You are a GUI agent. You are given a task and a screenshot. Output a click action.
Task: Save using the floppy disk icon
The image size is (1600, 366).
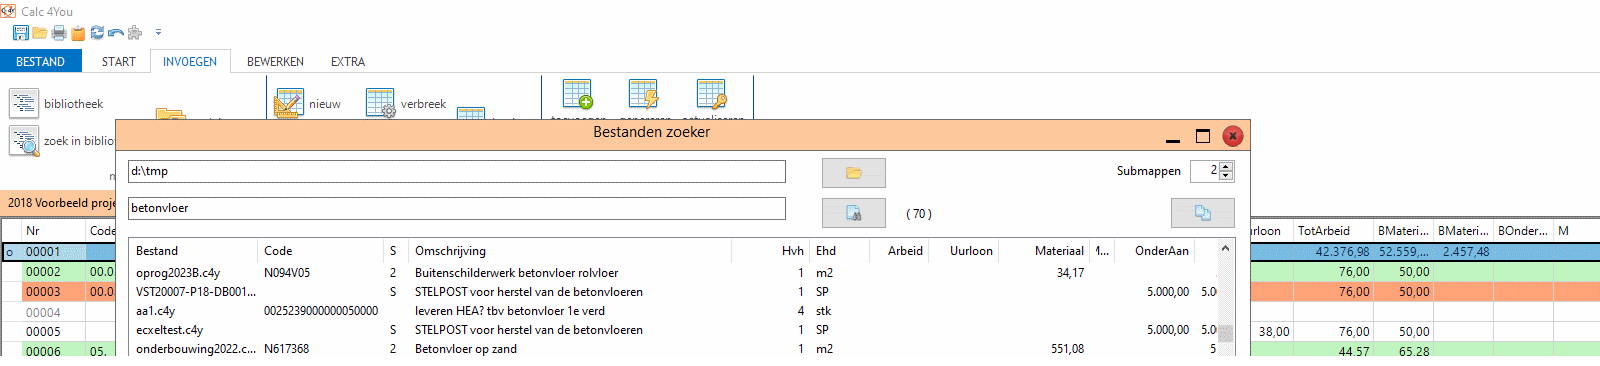[21, 32]
